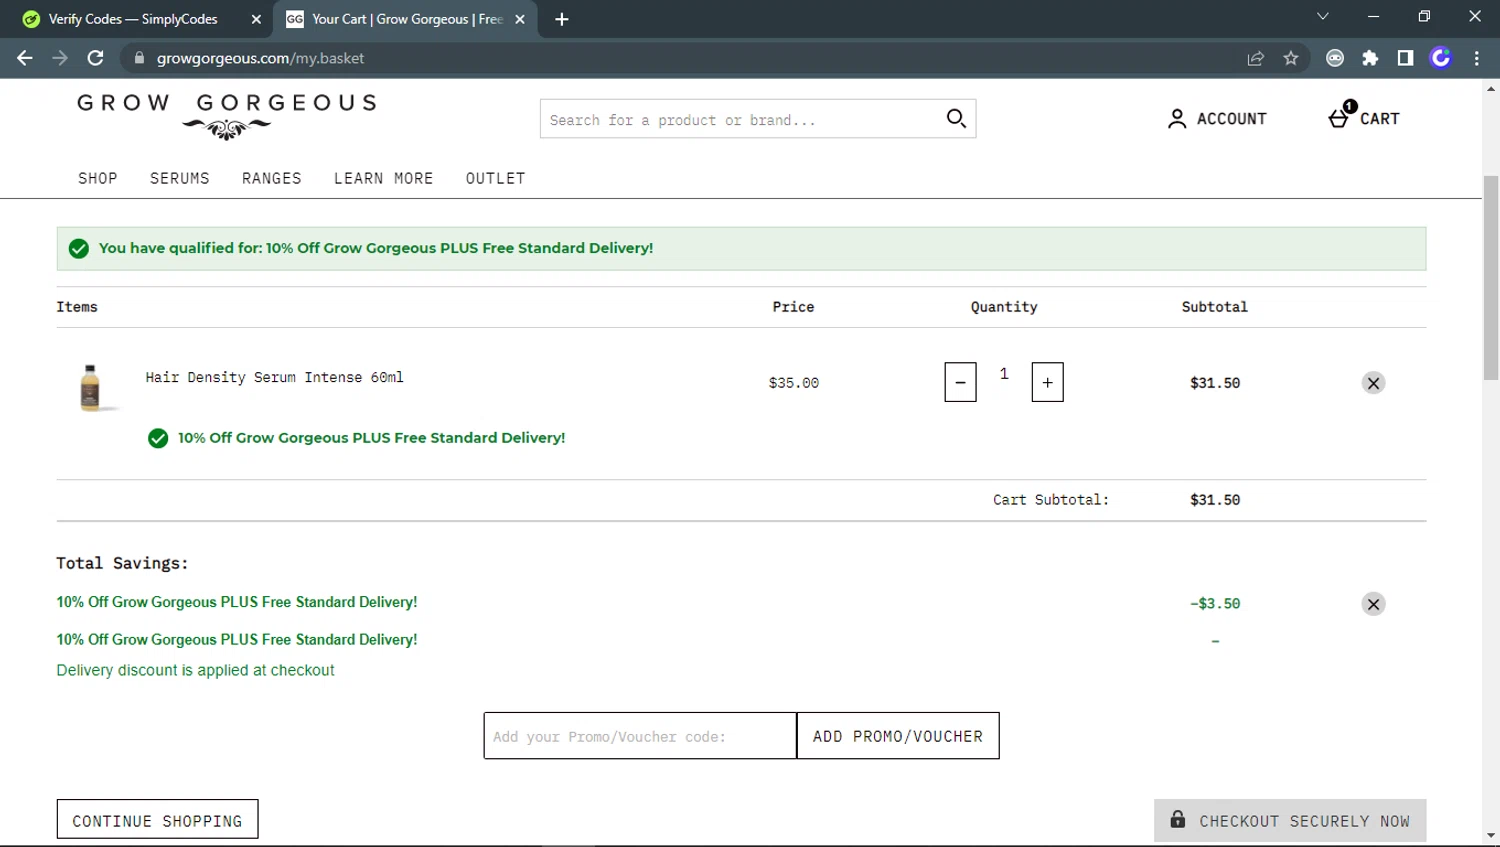
Task: Remove Hair Density Serum from cart
Action: click(x=1373, y=383)
